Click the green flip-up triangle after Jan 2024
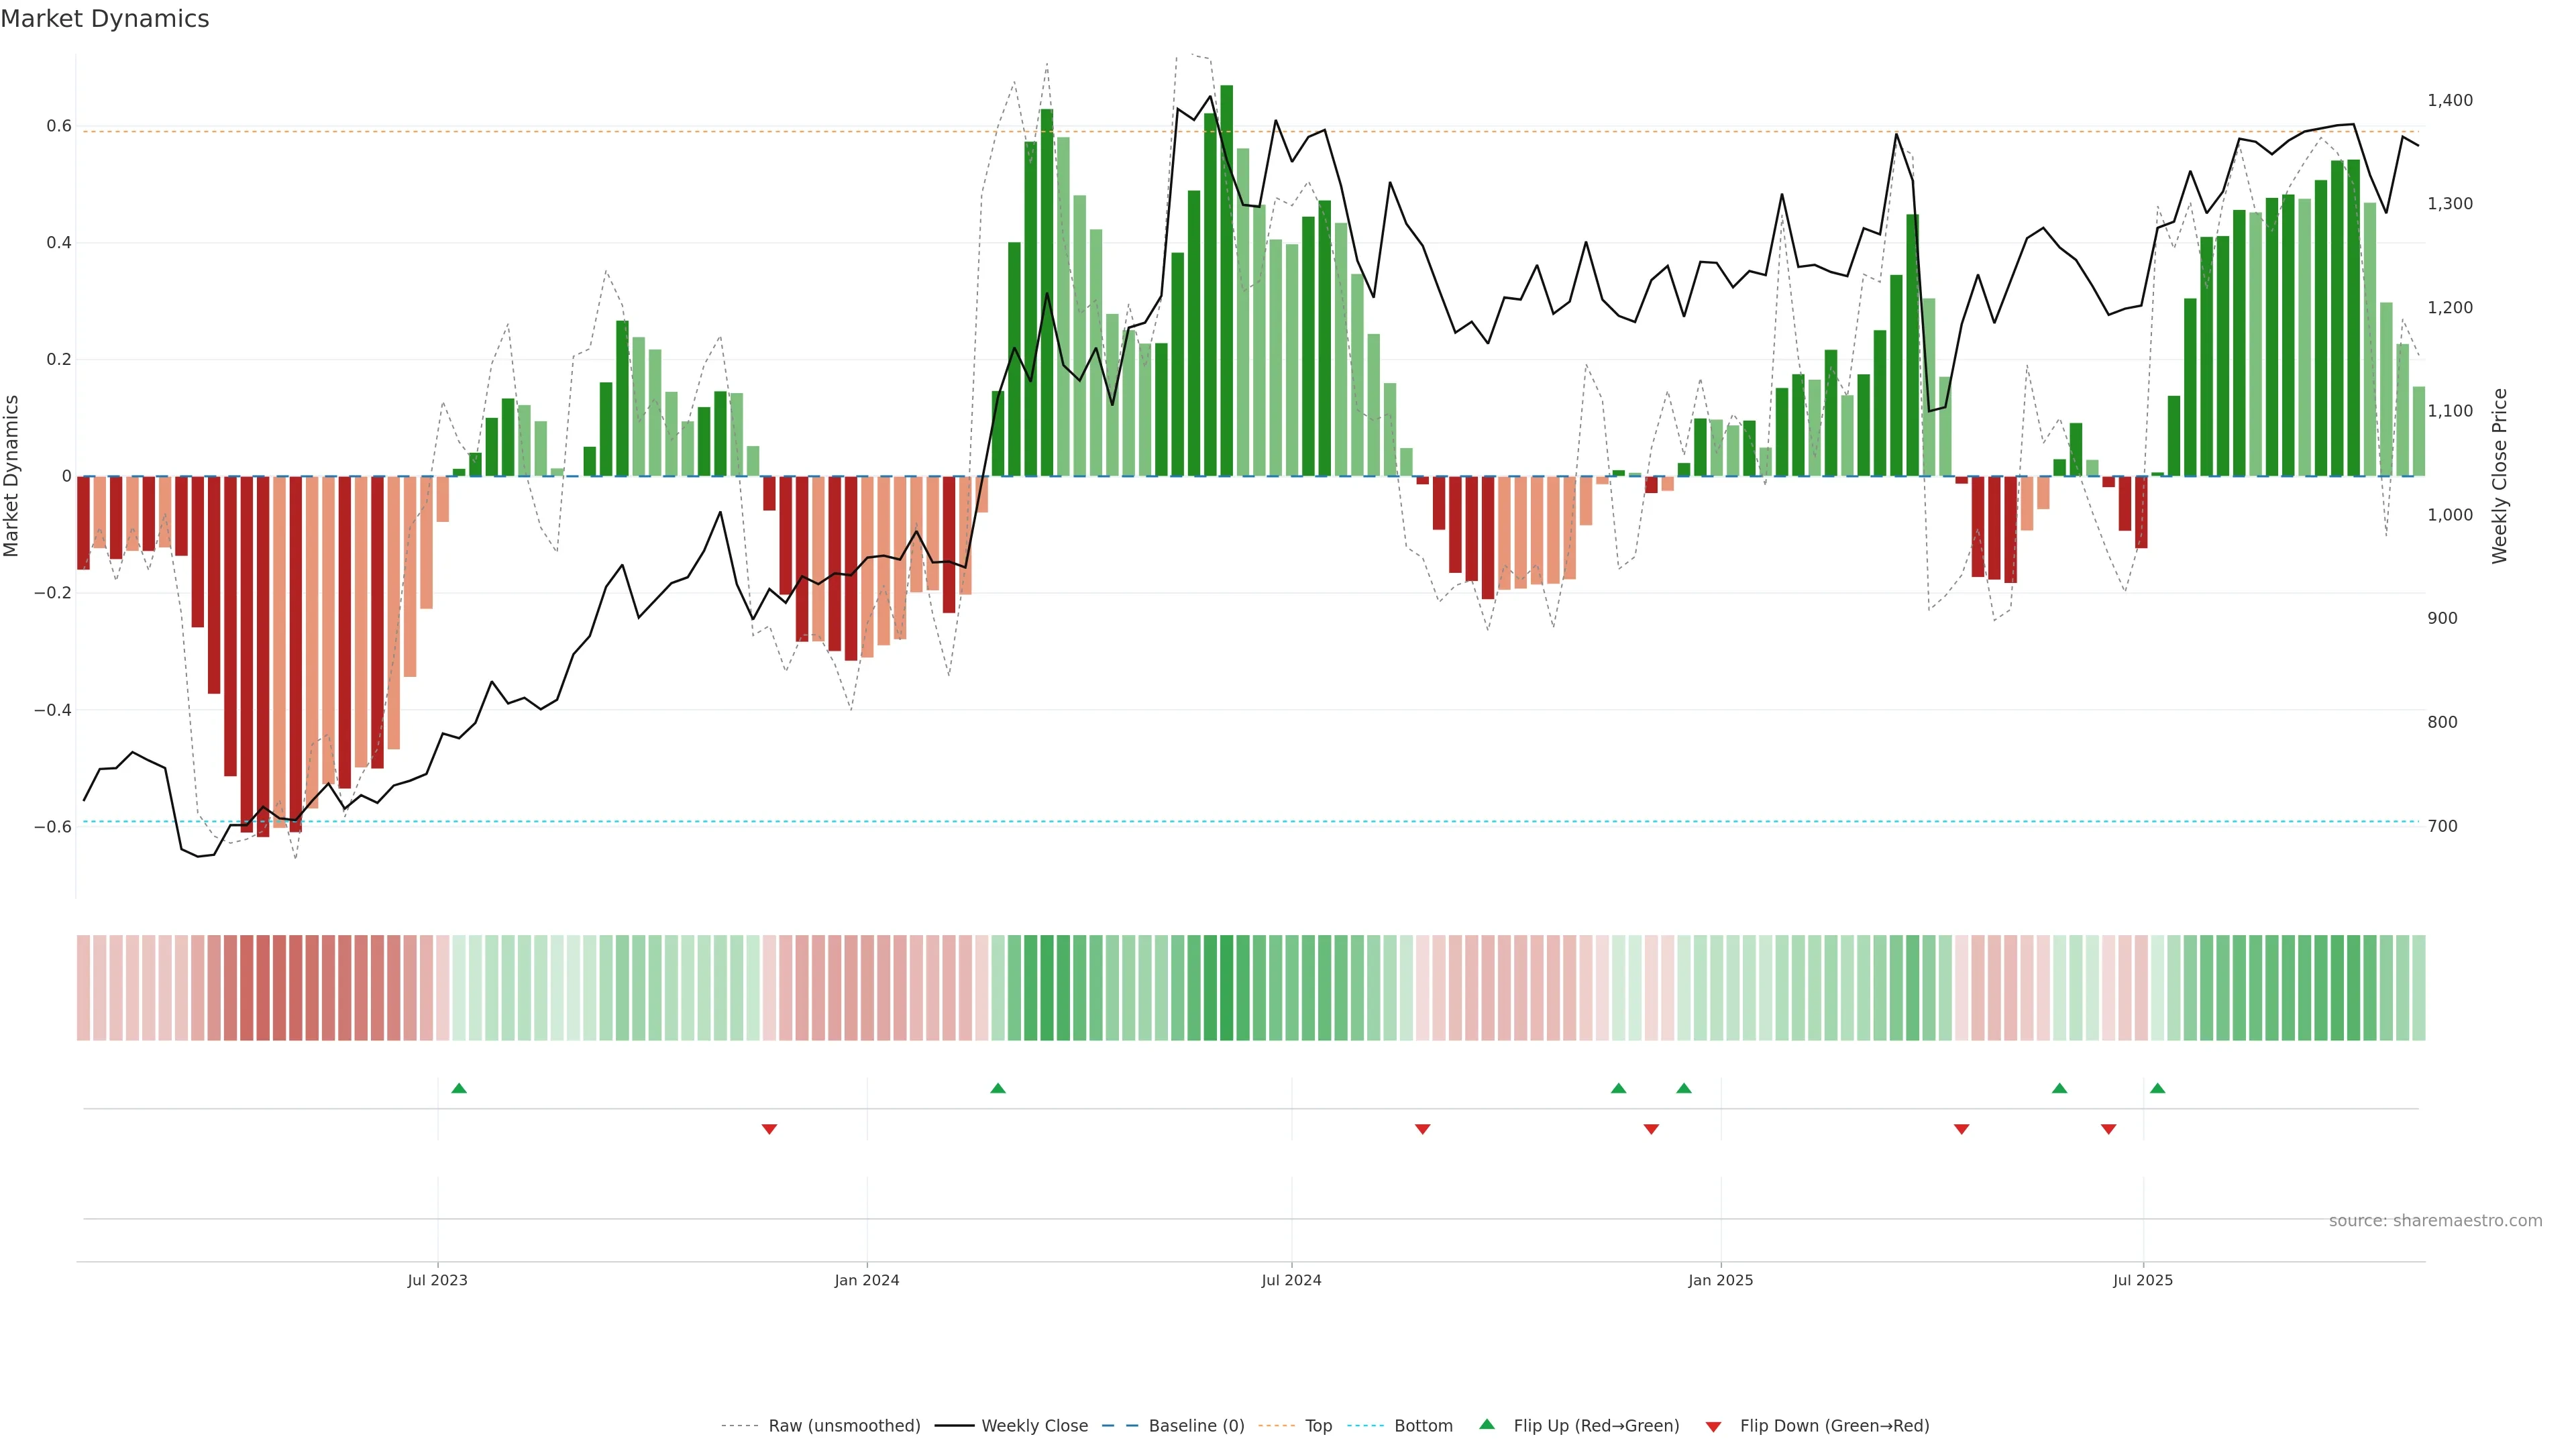The image size is (2576, 1449). tap(998, 1088)
